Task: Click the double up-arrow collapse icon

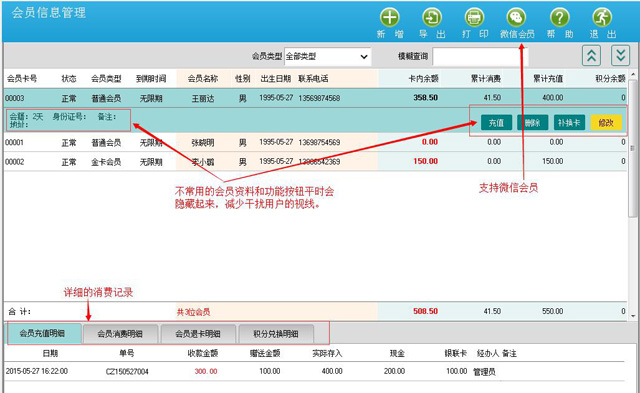Action: pyautogui.click(x=591, y=56)
